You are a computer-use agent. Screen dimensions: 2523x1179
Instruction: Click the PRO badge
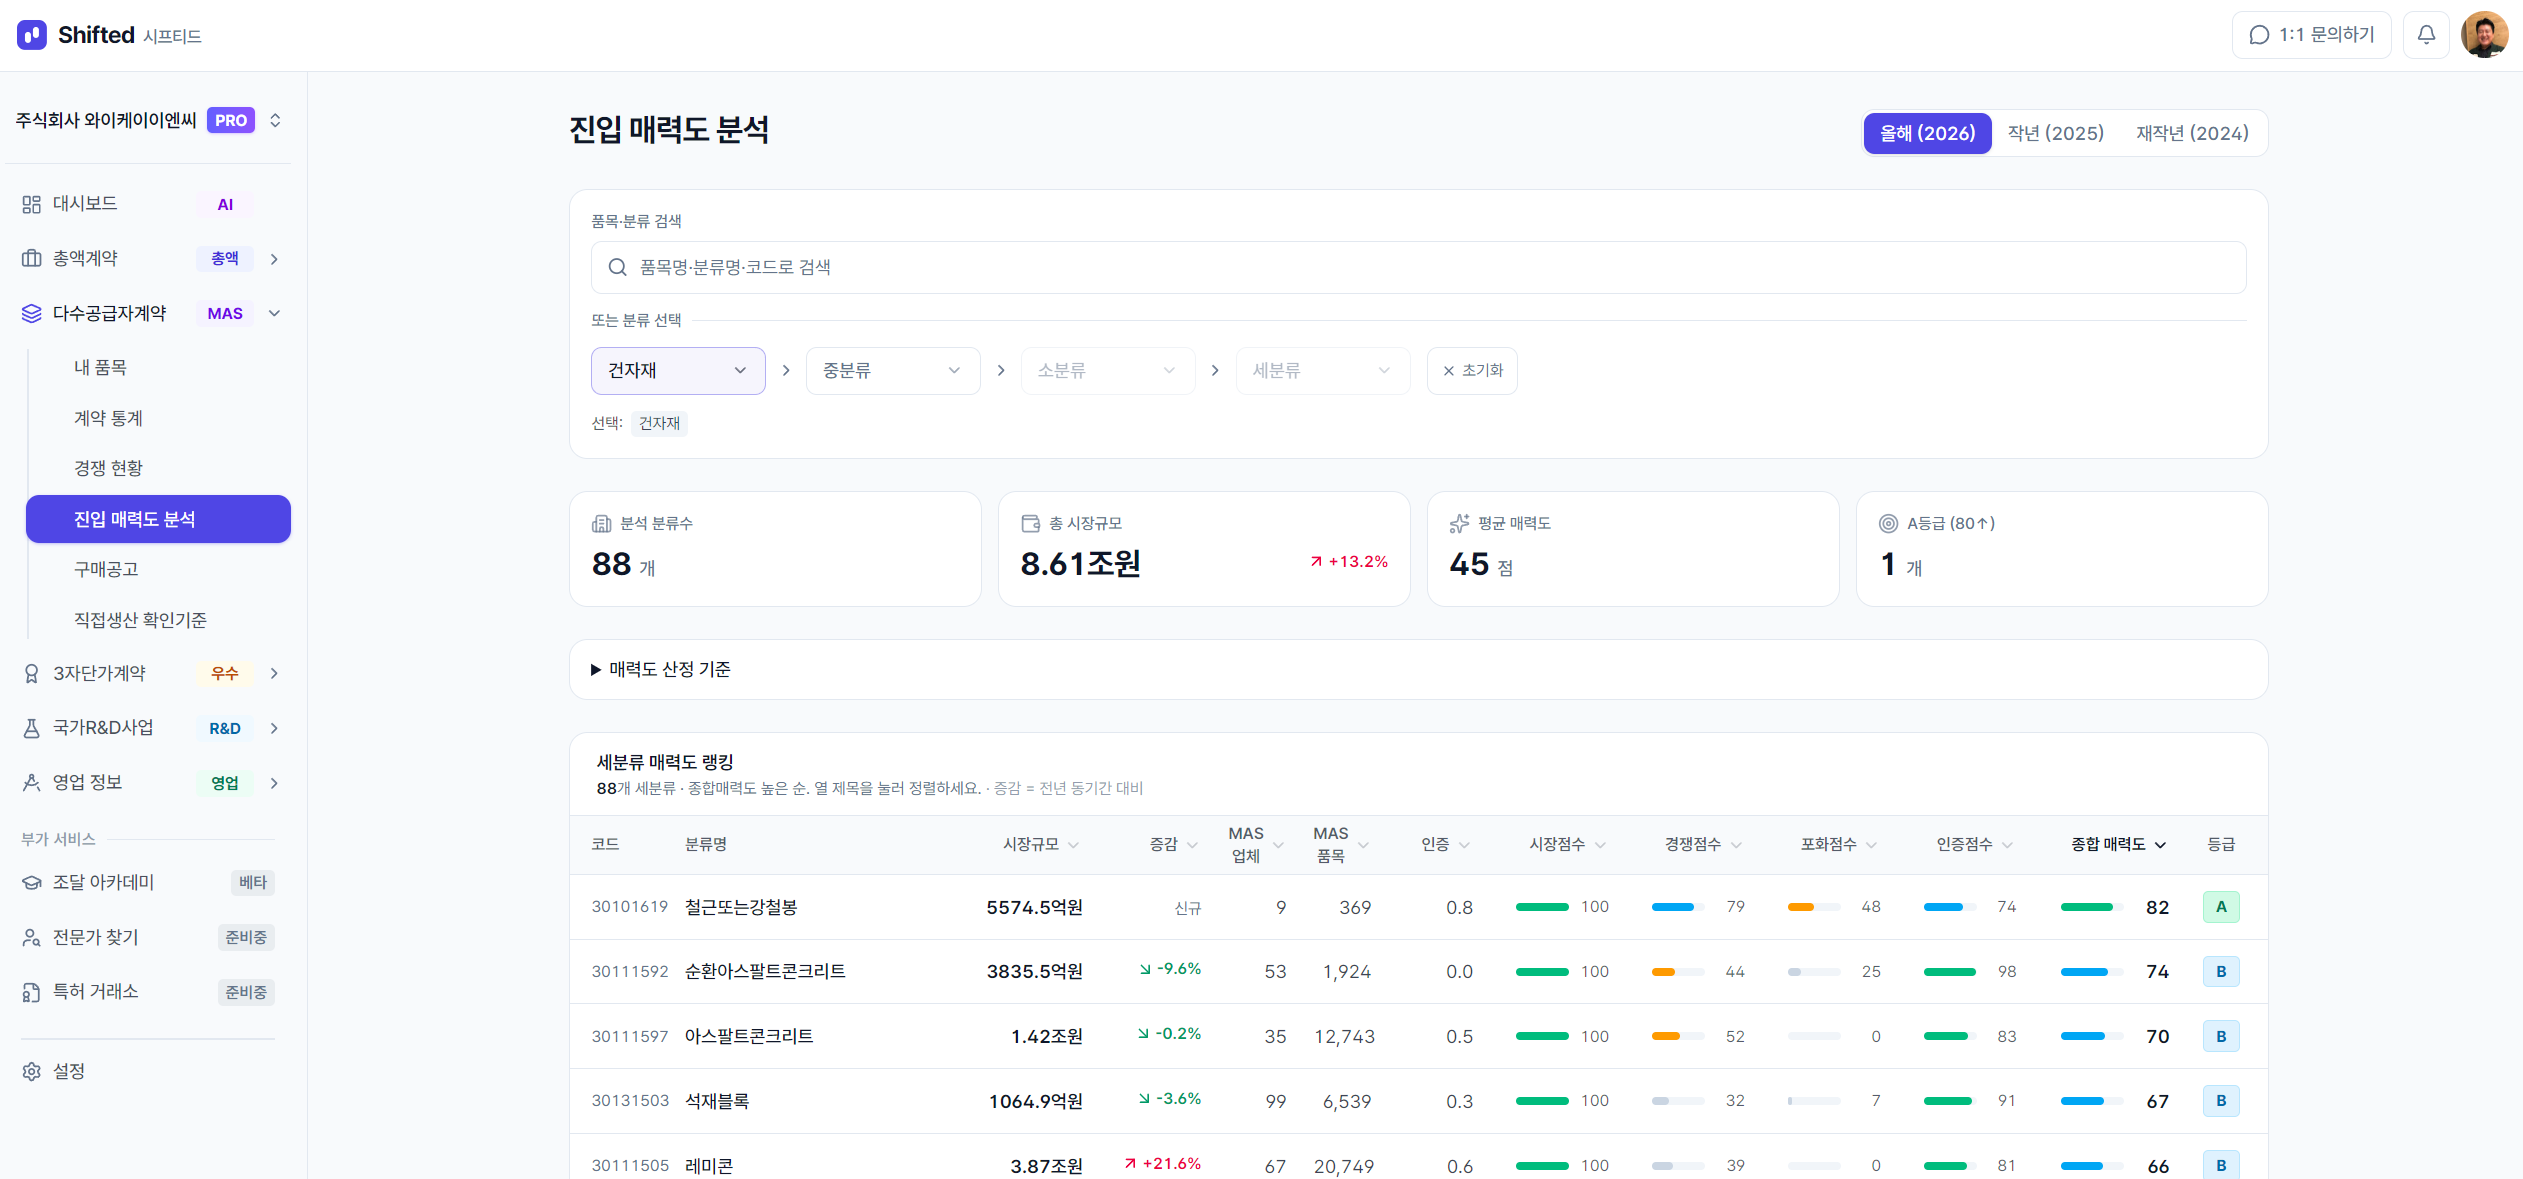point(231,120)
